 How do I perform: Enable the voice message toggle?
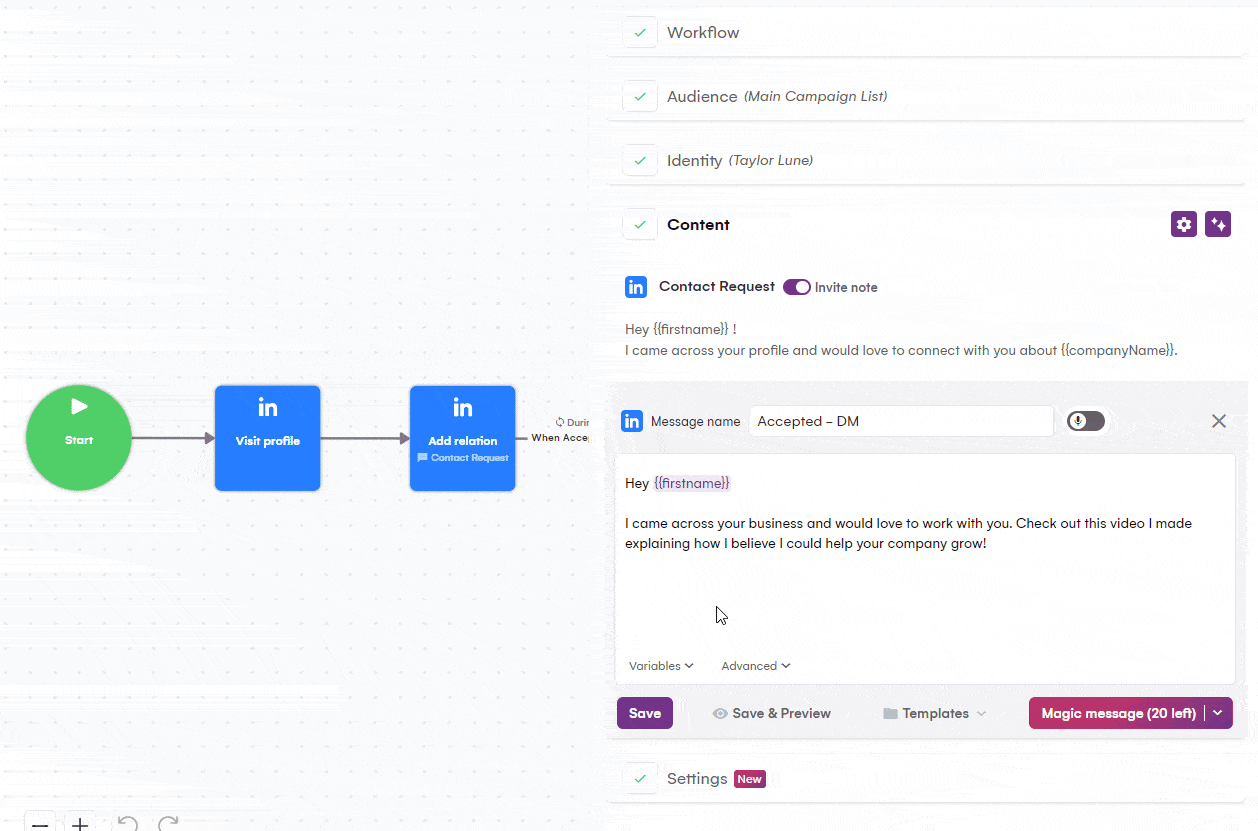(1086, 421)
